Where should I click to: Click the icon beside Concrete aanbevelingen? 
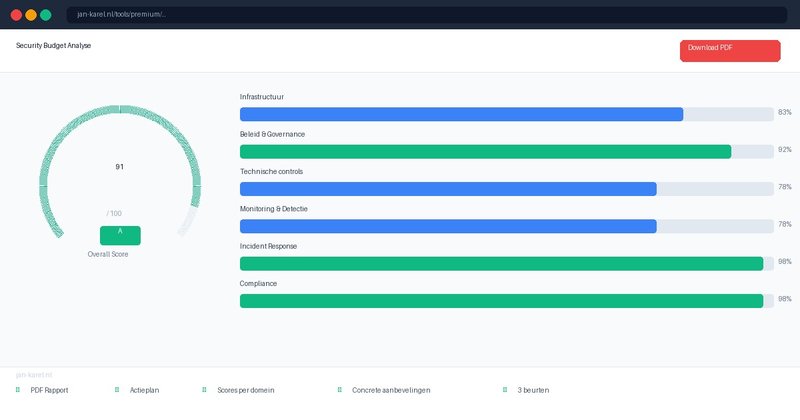coord(339,390)
